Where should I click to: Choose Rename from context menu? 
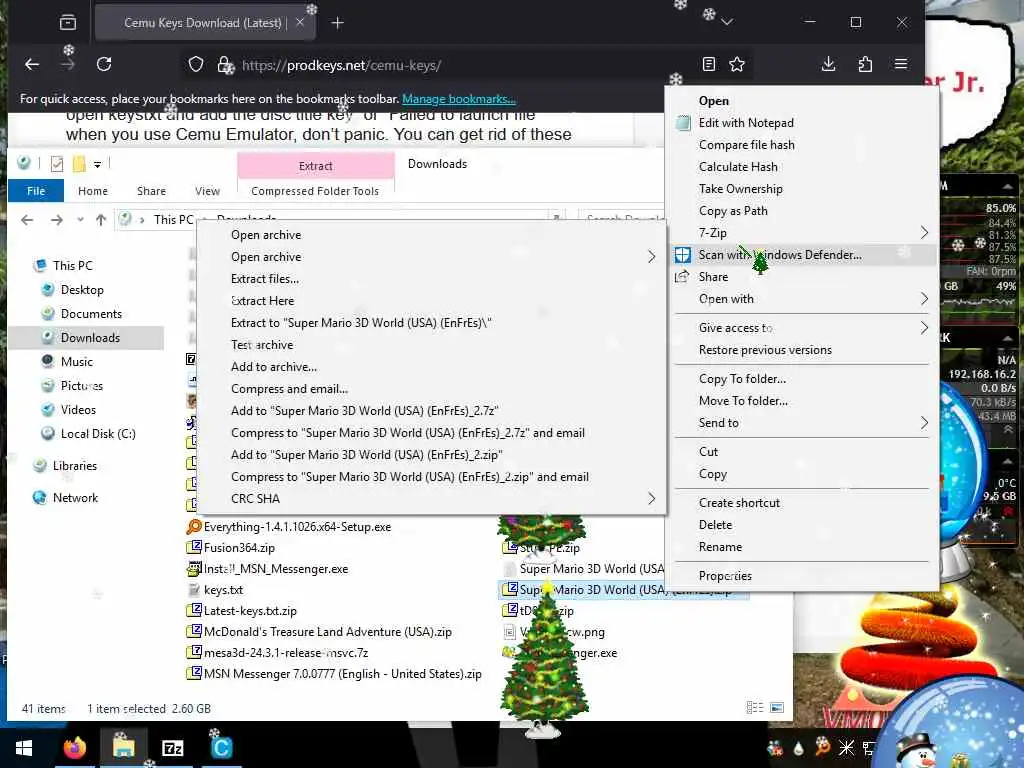803,547
